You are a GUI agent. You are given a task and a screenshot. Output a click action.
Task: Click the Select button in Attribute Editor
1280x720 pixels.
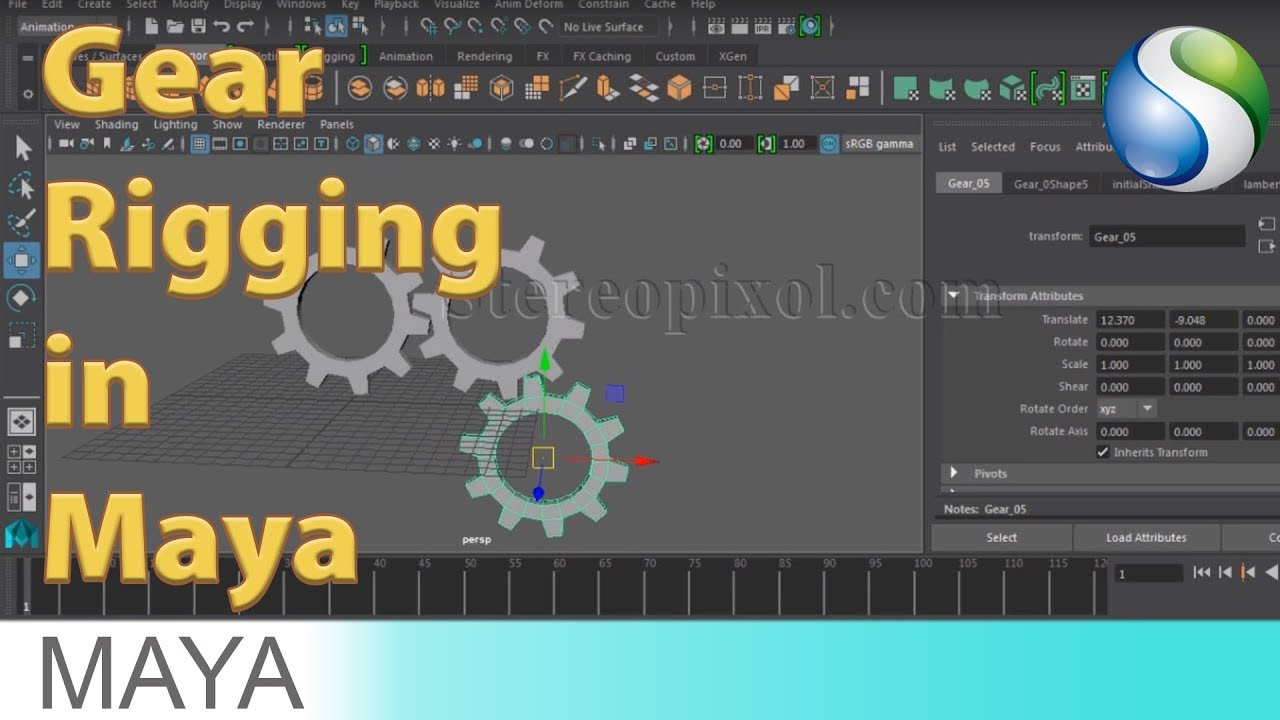1001,537
